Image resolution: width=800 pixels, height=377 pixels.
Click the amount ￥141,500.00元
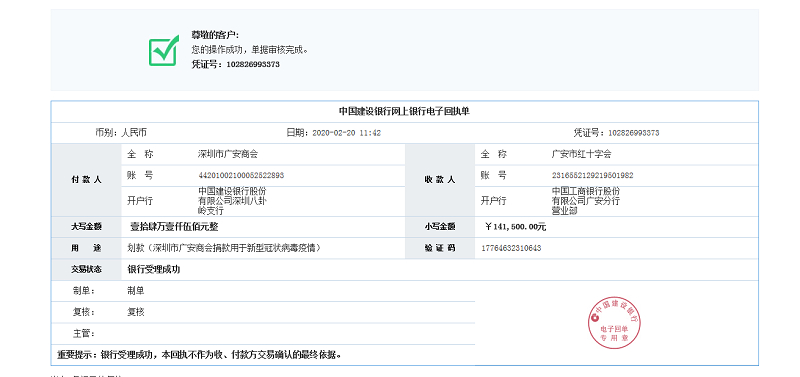click(516, 227)
